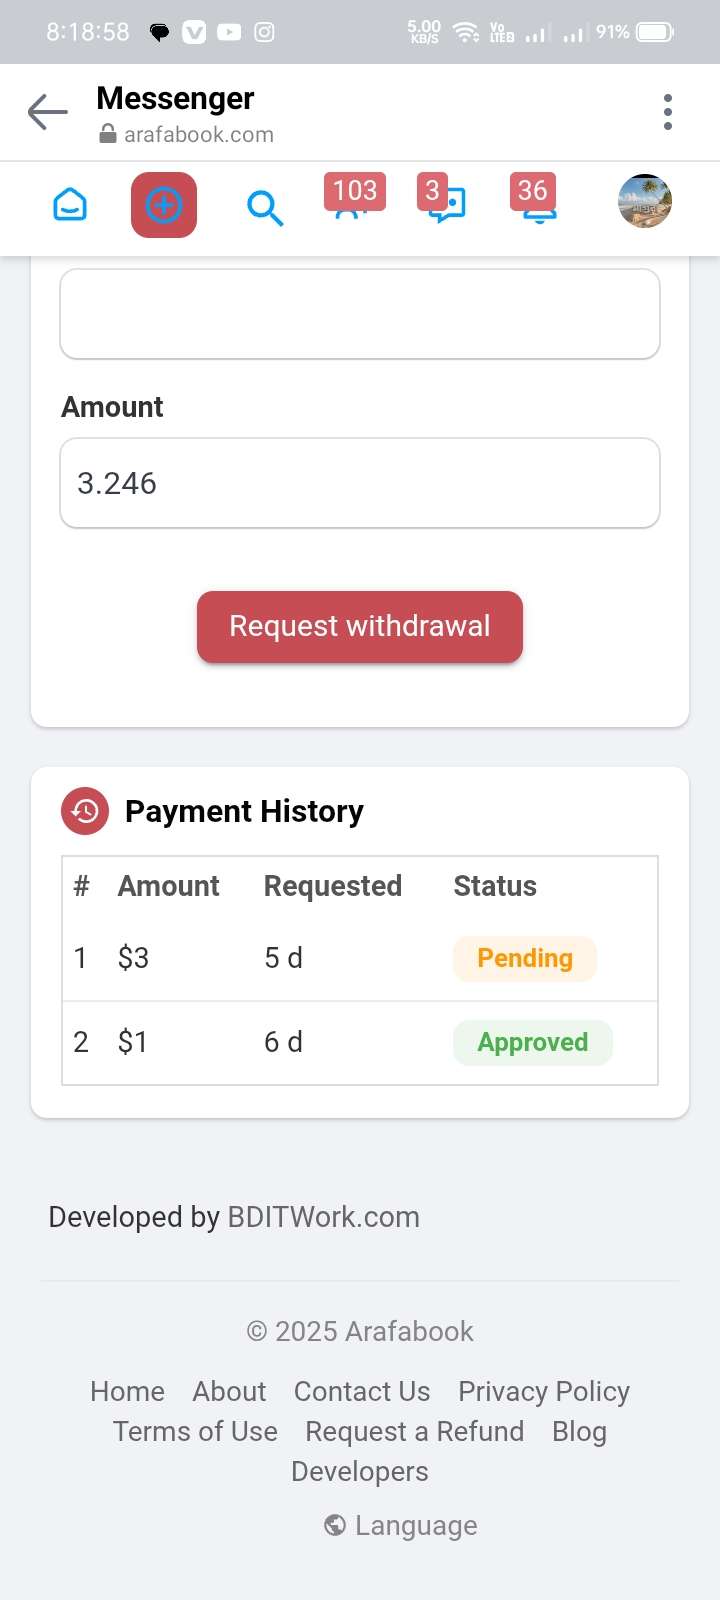The width and height of the screenshot is (720, 1600).
Task: Click the Approved status badge
Action: coord(533,1042)
